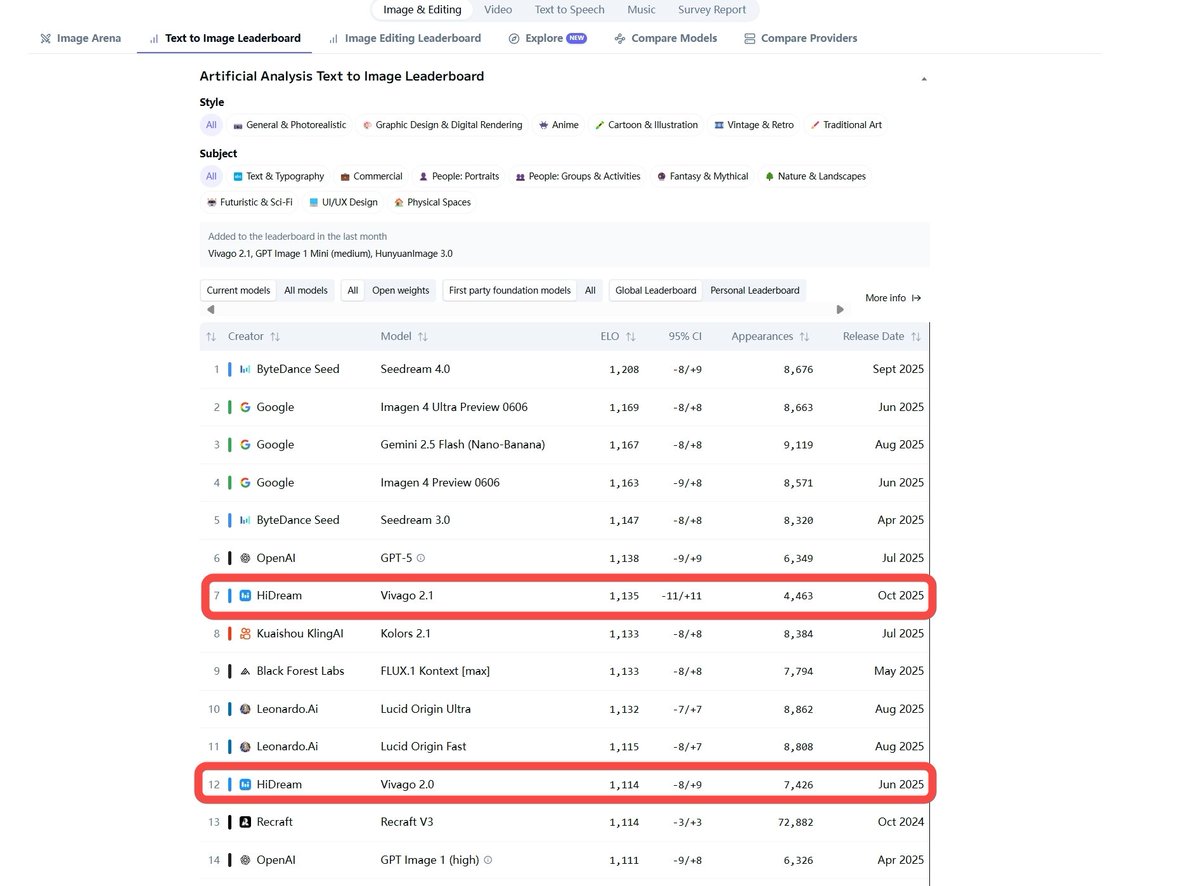This screenshot has width=1200, height=886.
Task: Click the HiDream logo in Vivago 2.1 row
Action: (245, 596)
